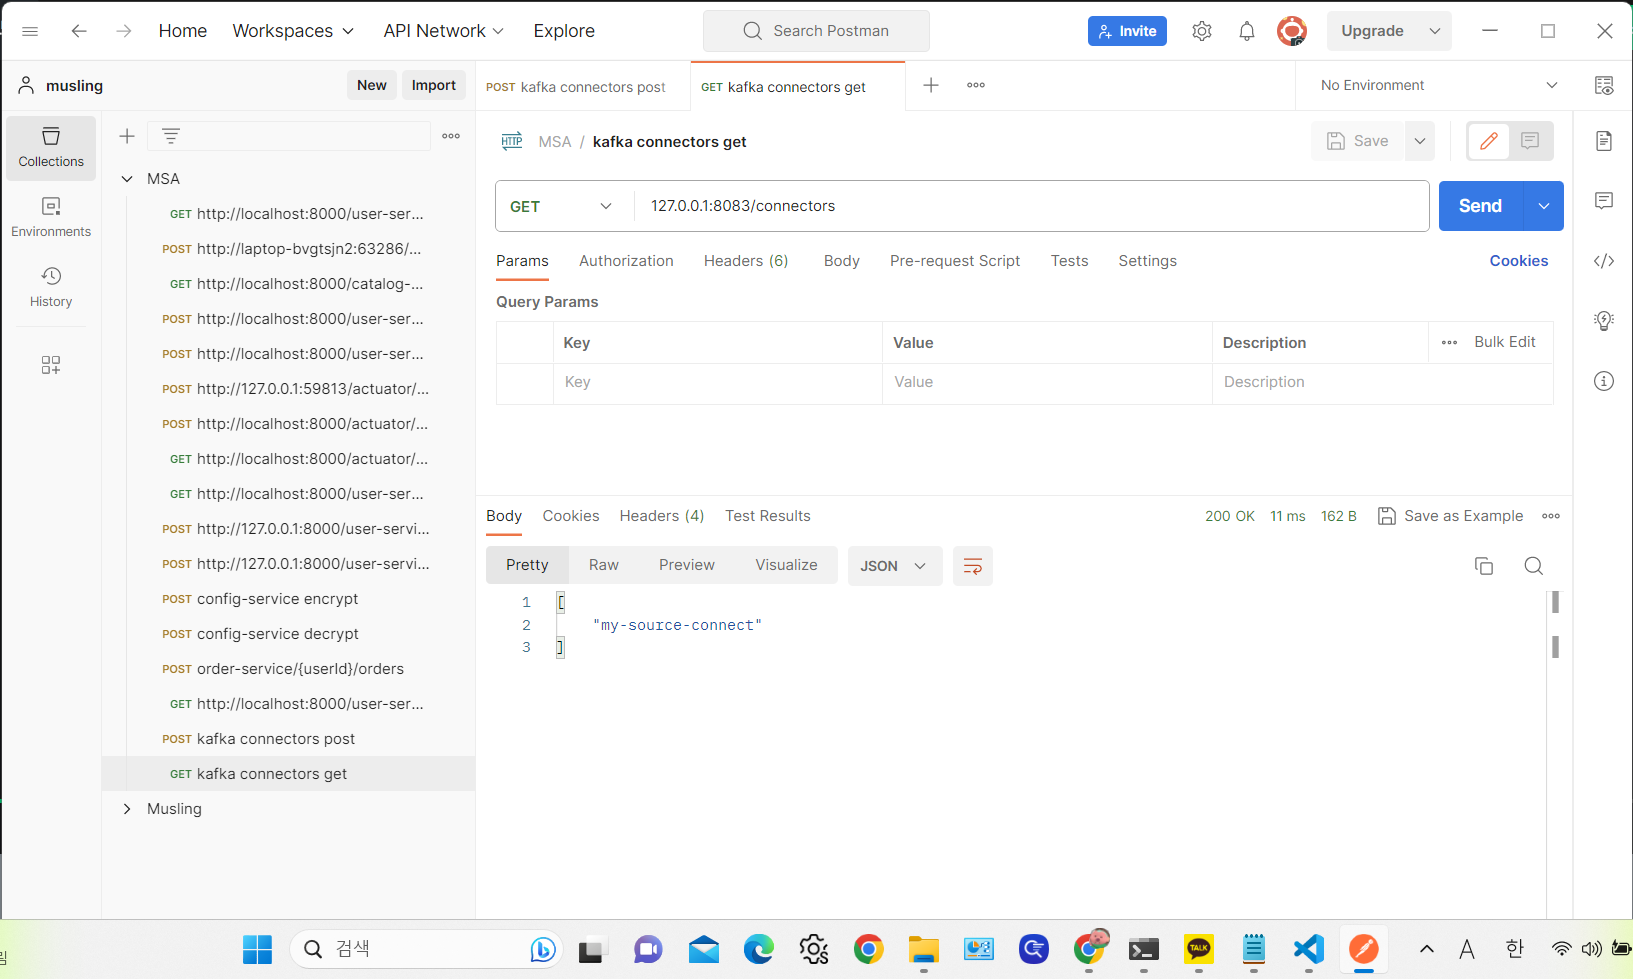This screenshot has width=1633, height=979.
Task: Open the JSON format dropdown
Action: [894, 566]
